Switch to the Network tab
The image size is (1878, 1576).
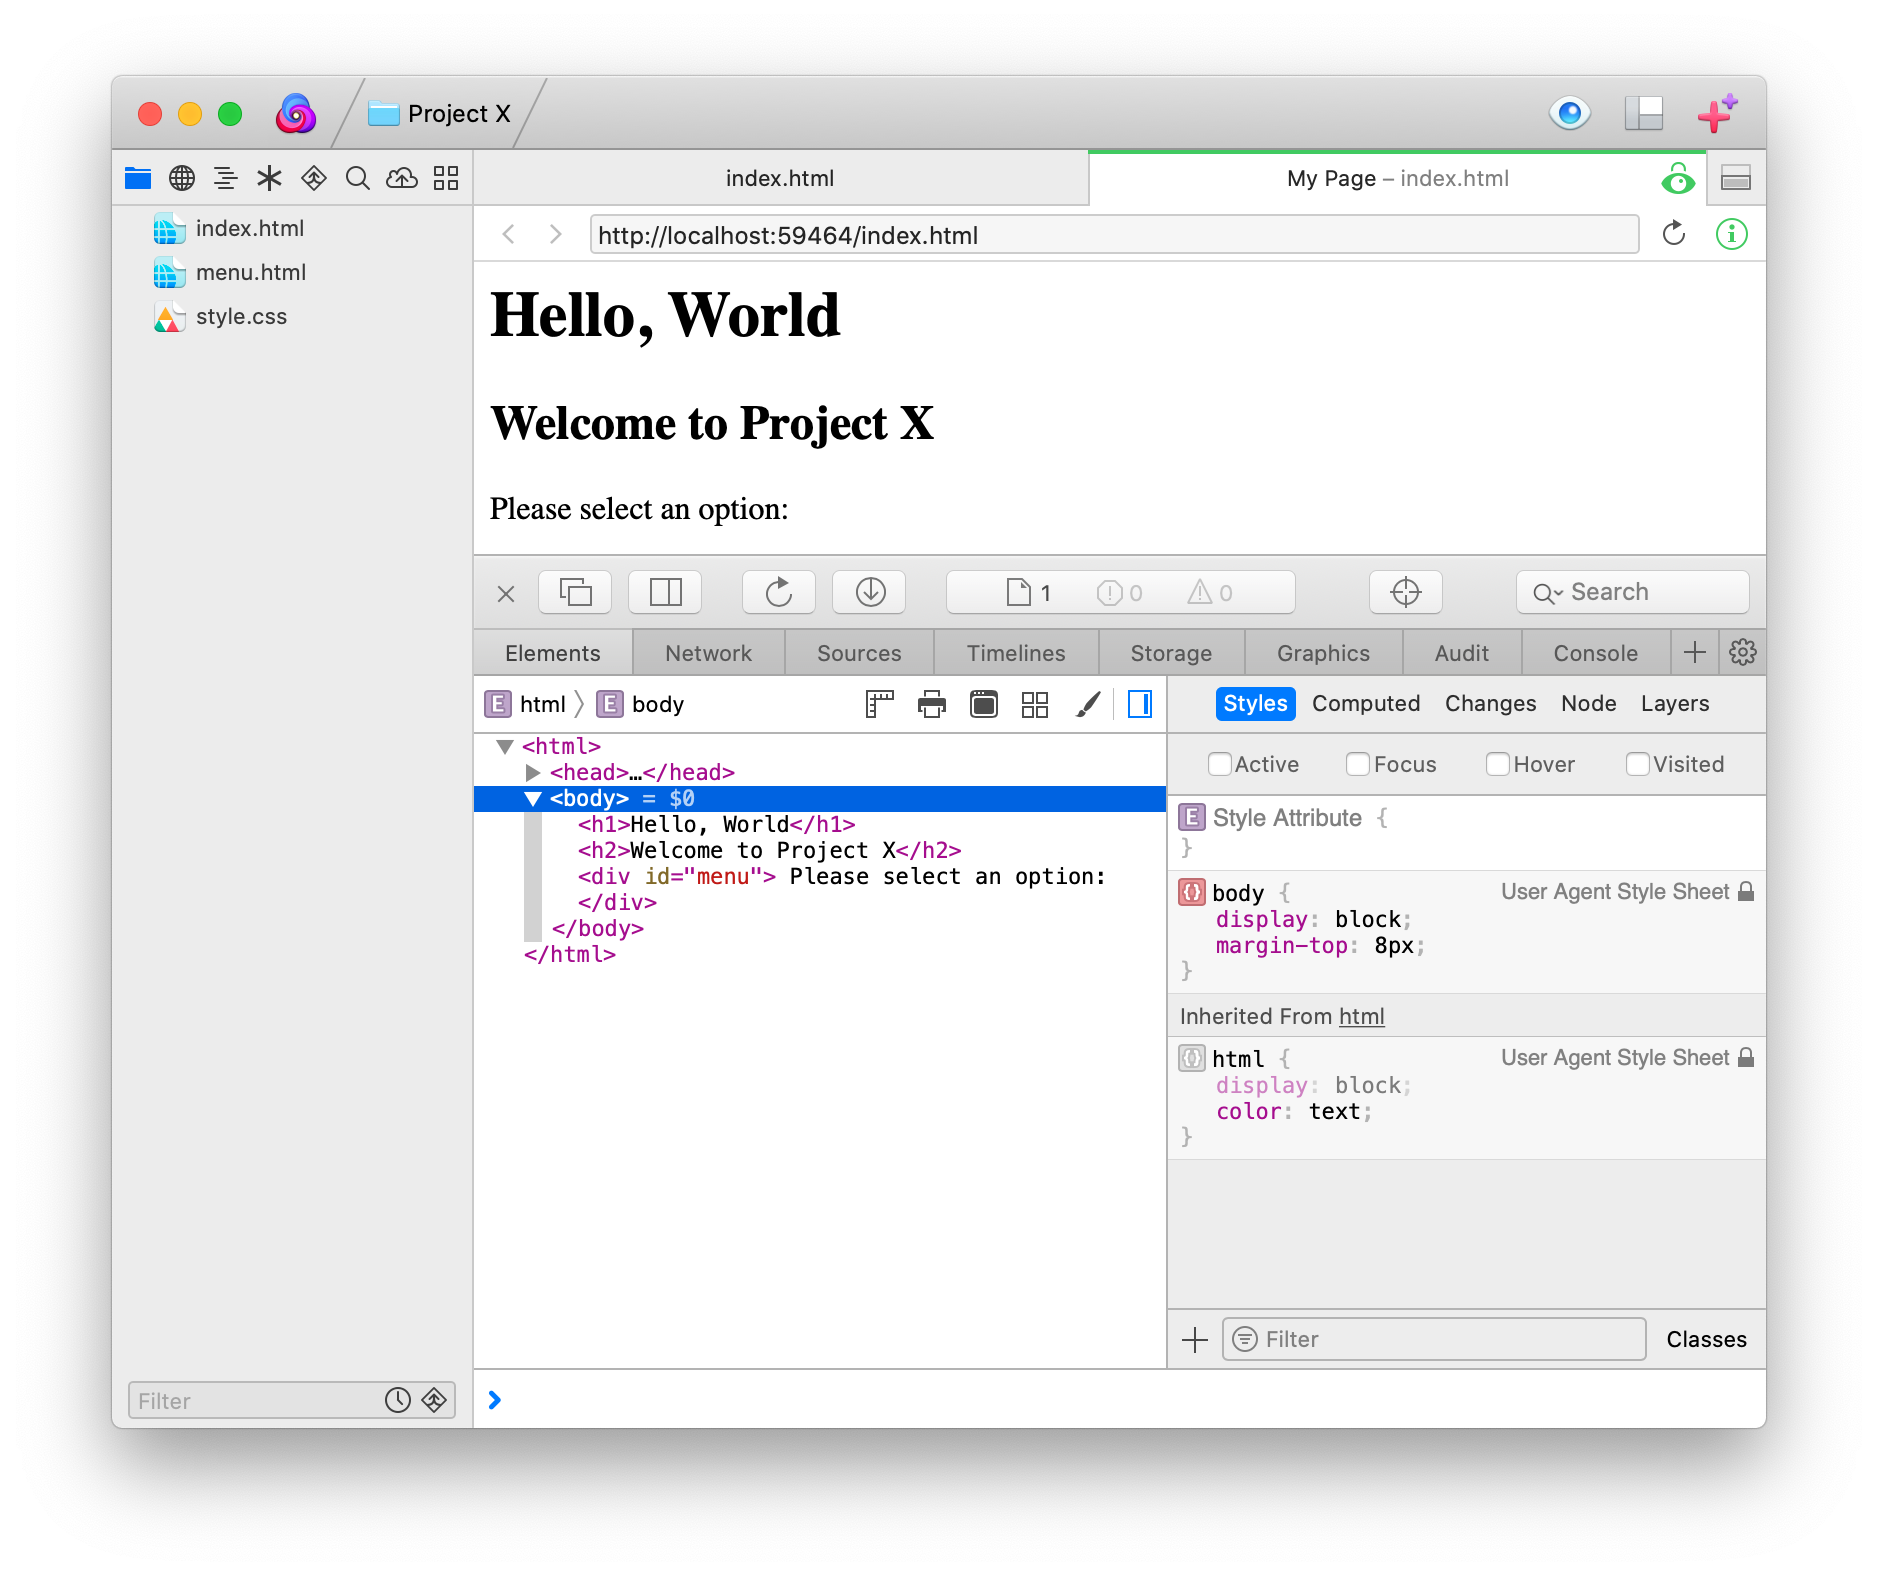(x=709, y=653)
